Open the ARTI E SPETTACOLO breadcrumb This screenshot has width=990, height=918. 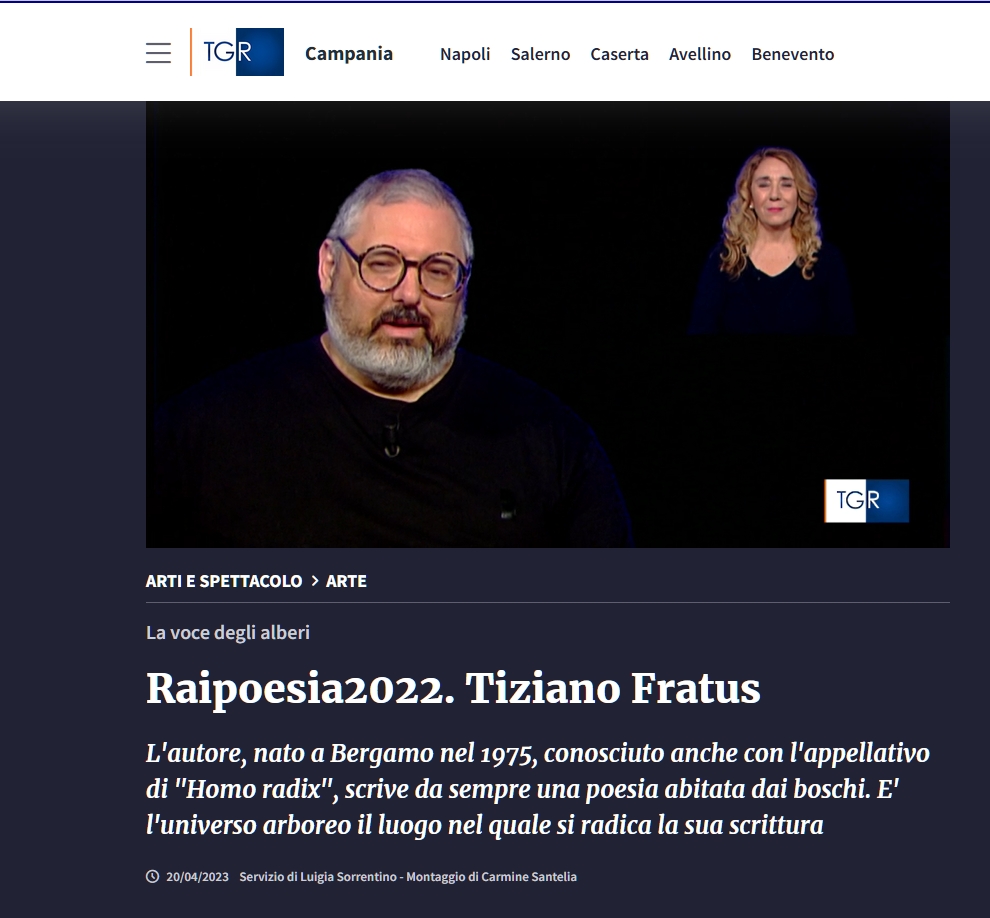(x=224, y=581)
